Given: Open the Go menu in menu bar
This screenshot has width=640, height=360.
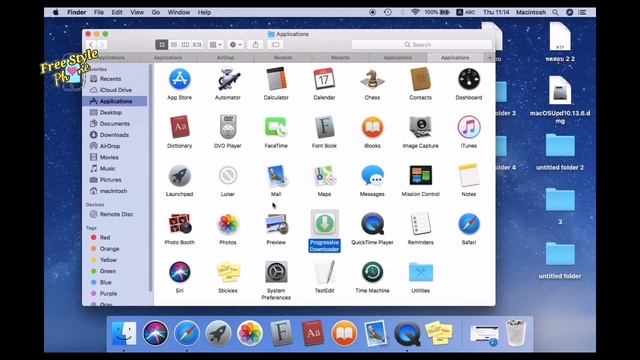Looking at the screenshot, I should click(156, 12).
